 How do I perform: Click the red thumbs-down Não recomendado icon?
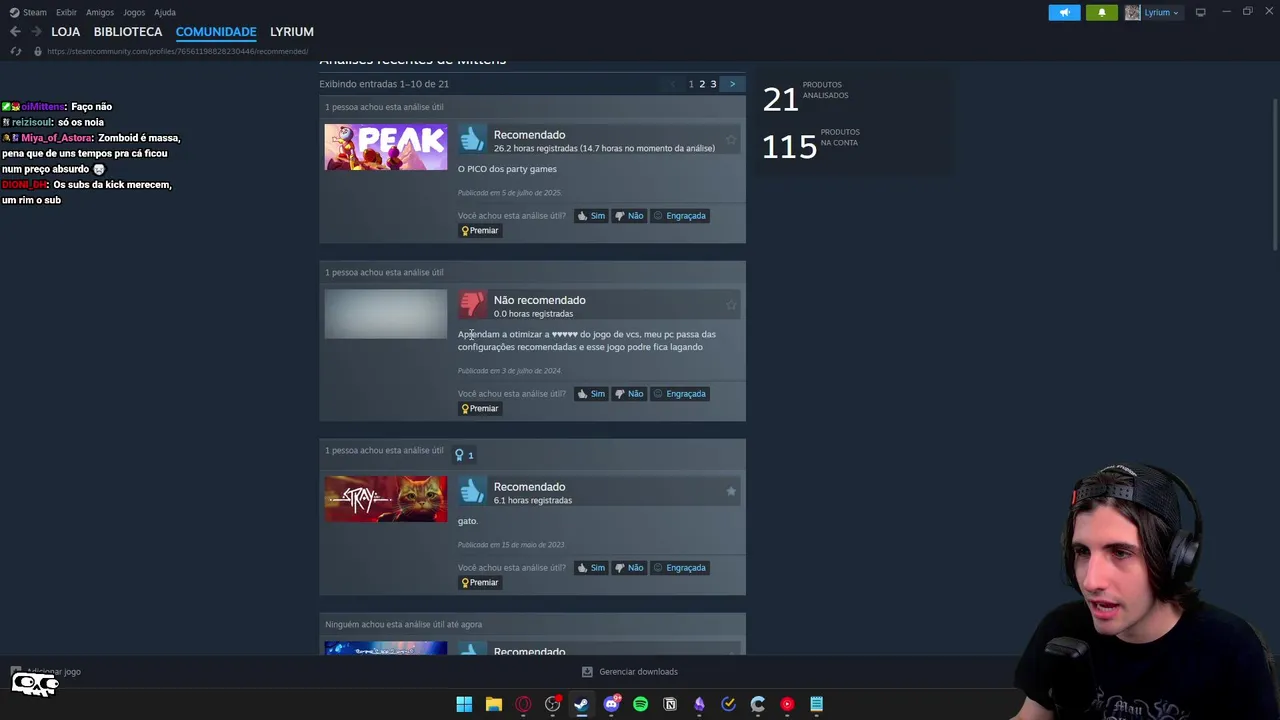click(x=472, y=304)
